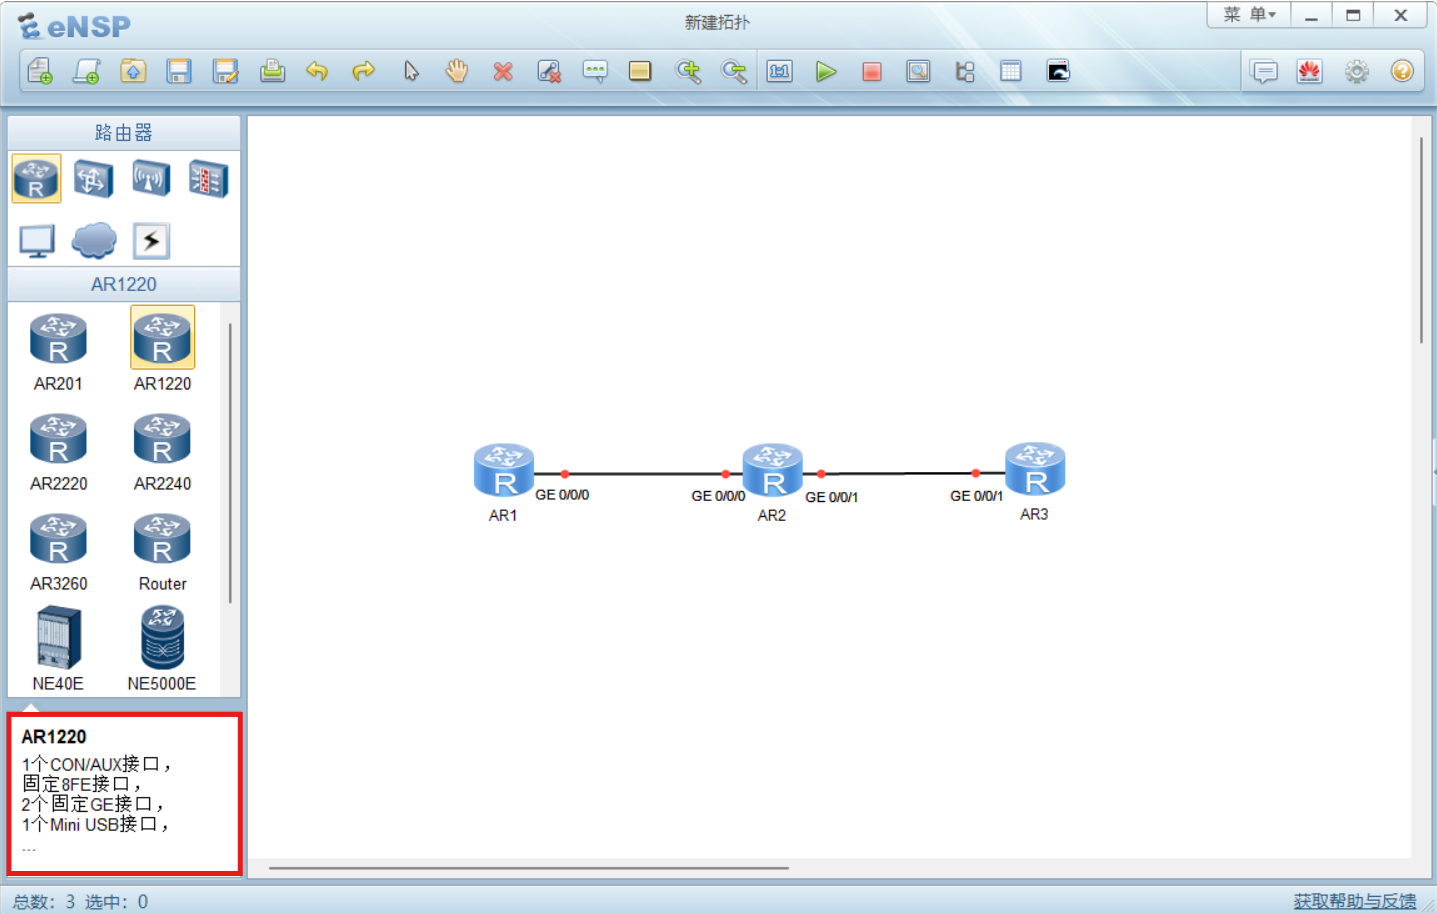The width and height of the screenshot is (1437, 913).
Task: Select router AR2 on the canvas
Action: coord(772,471)
